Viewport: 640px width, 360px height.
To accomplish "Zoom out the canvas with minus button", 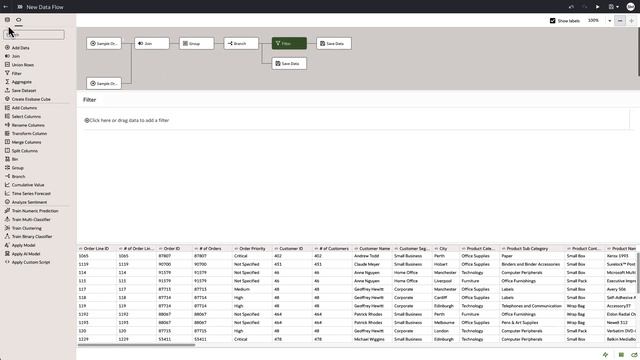I will click(x=620, y=20).
